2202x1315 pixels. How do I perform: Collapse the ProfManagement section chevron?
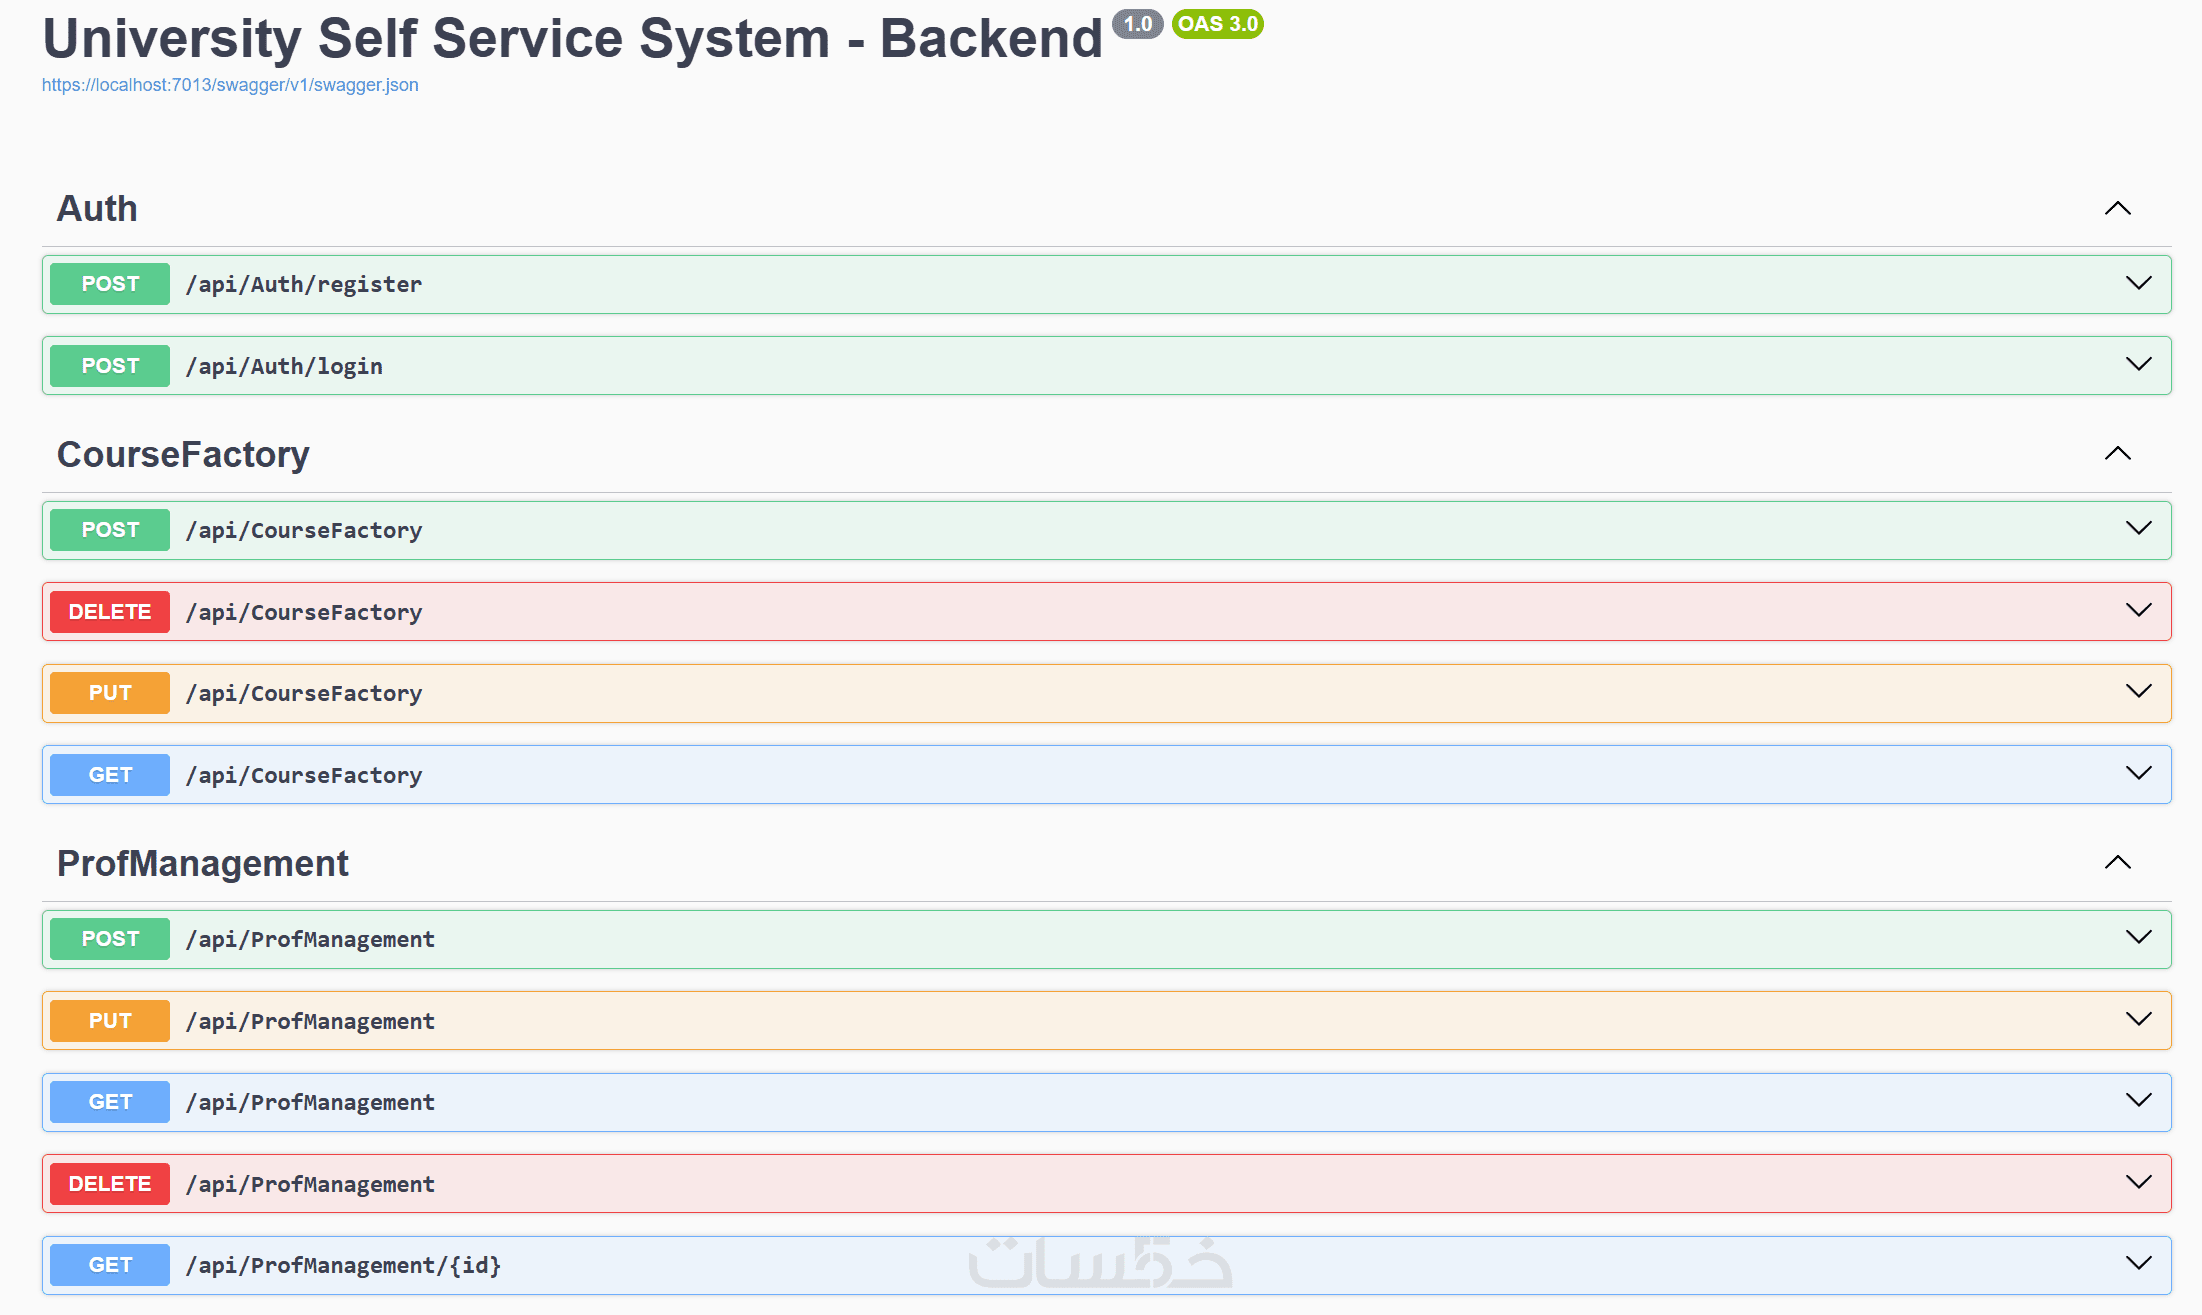(x=2117, y=863)
